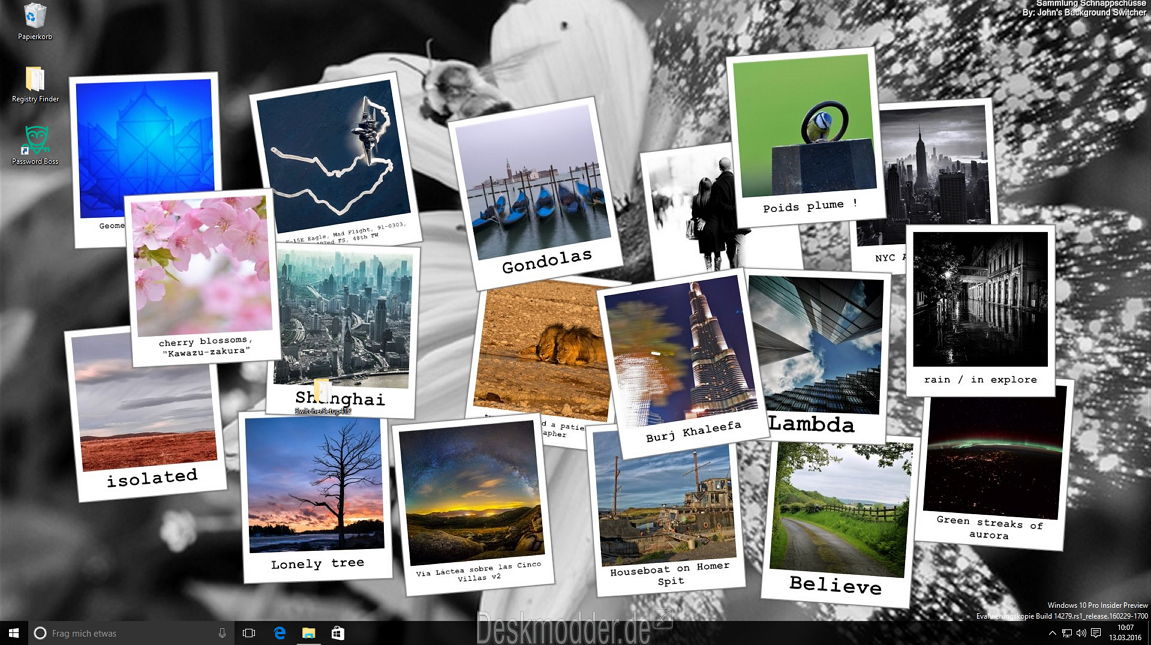1151x645 pixels.
Task: Open the Windows Store taskbar icon
Action: (338, 633)
